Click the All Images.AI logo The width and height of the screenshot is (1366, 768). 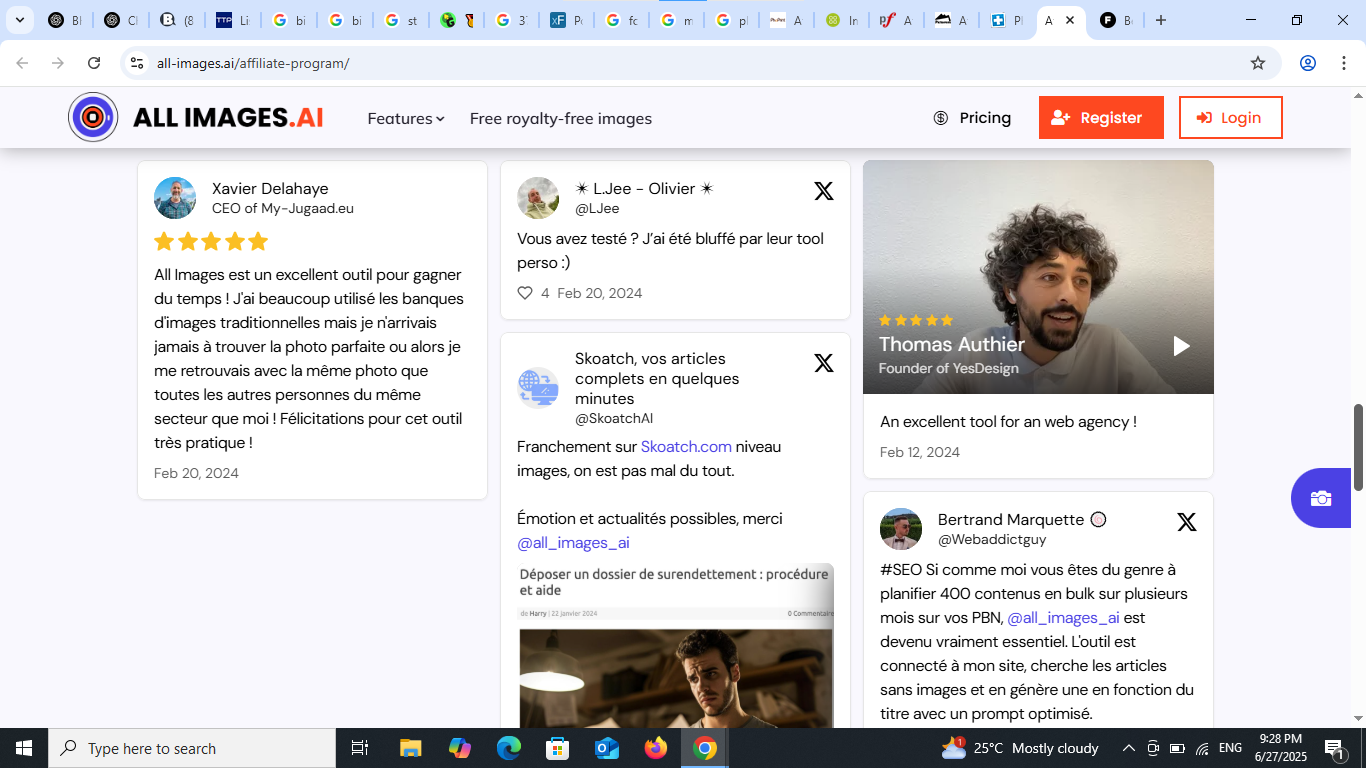pyautogui.click(x=196, y=118)
